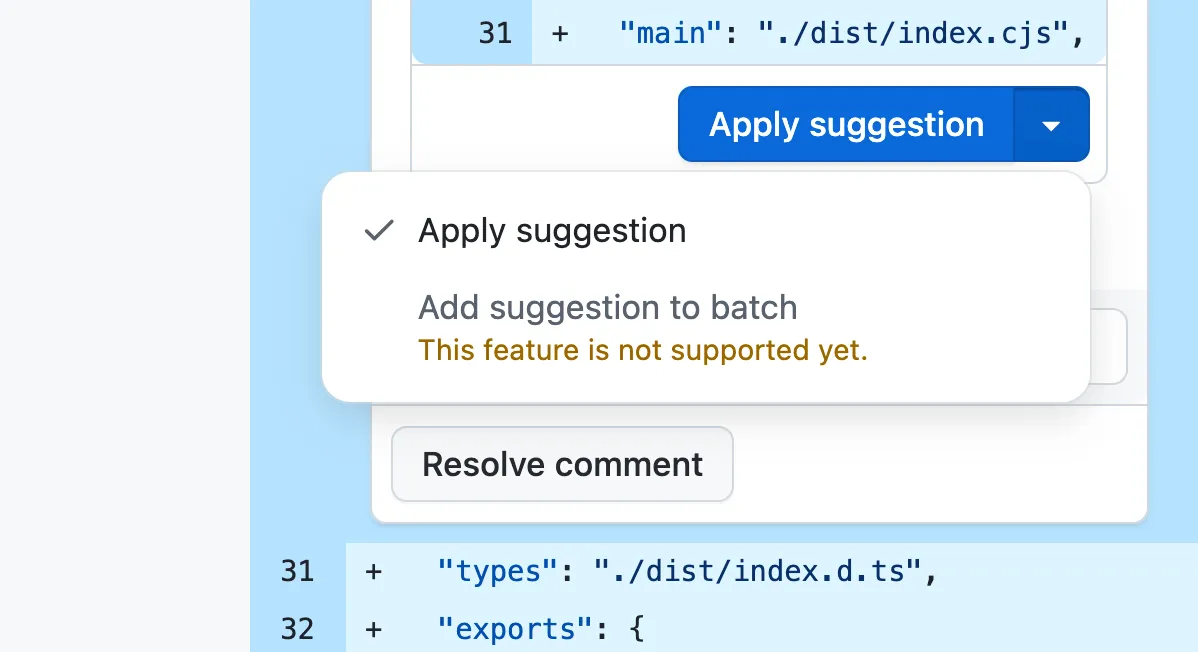This screenshot has width=1198, height=652.
Task: Click the 'not supported yet' warning text
Action: coord(642,351)
